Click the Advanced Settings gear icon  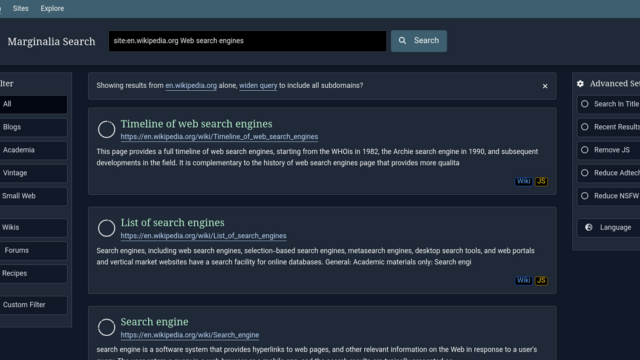[x=580, y=84]
